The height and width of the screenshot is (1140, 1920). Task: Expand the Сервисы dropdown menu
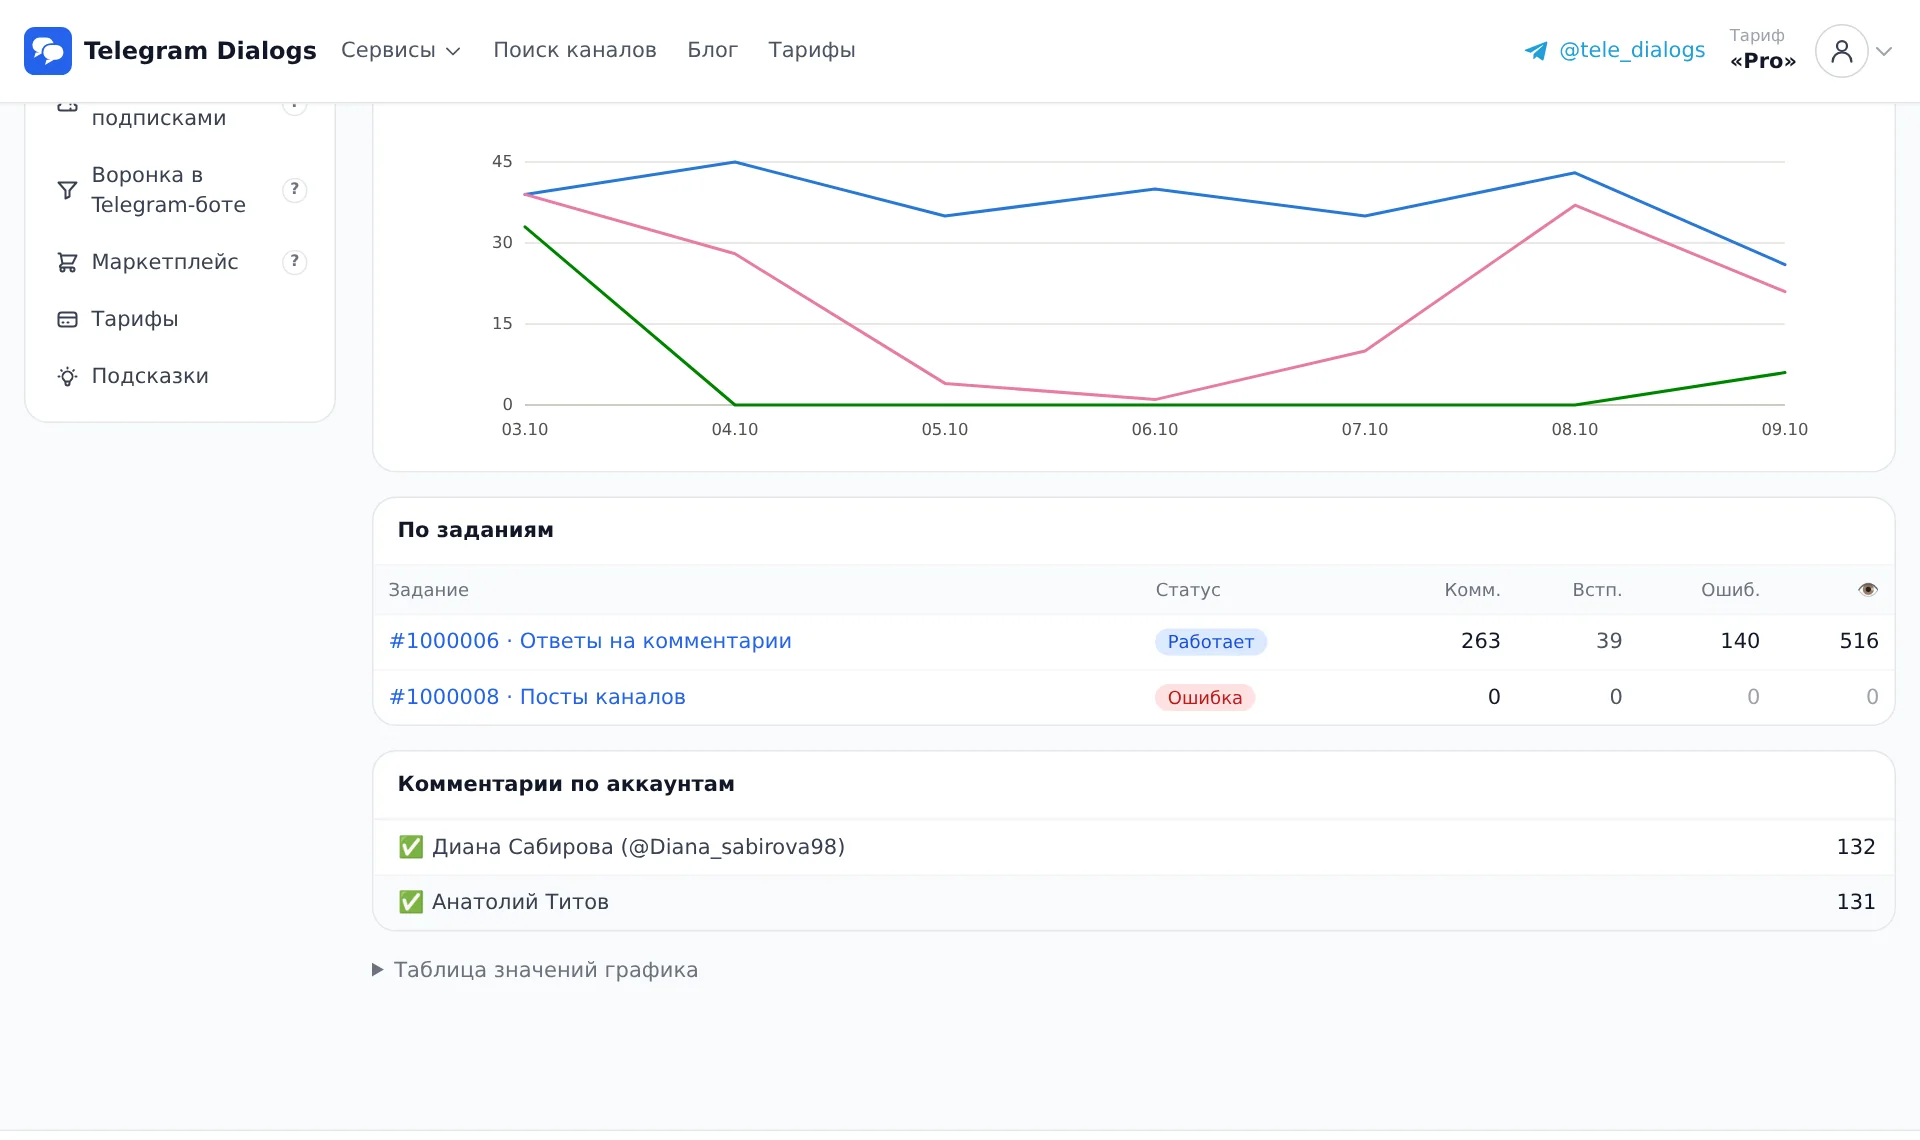click(400, 50)
